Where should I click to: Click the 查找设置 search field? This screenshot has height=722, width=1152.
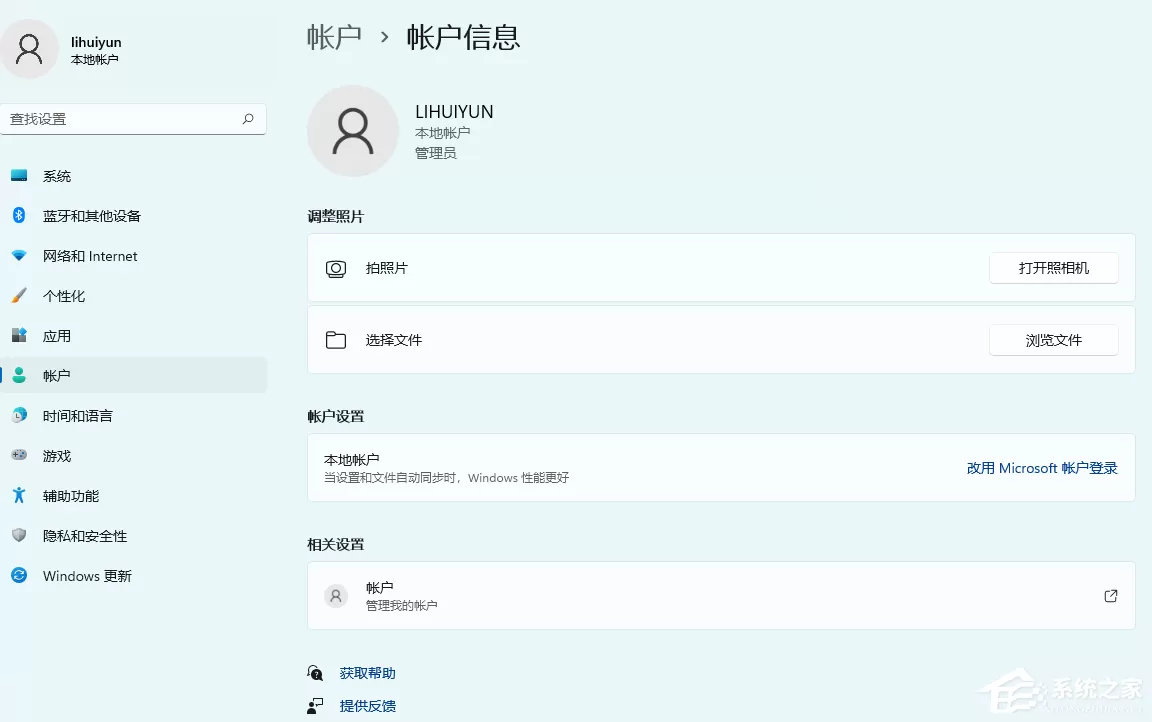(133, 119)
